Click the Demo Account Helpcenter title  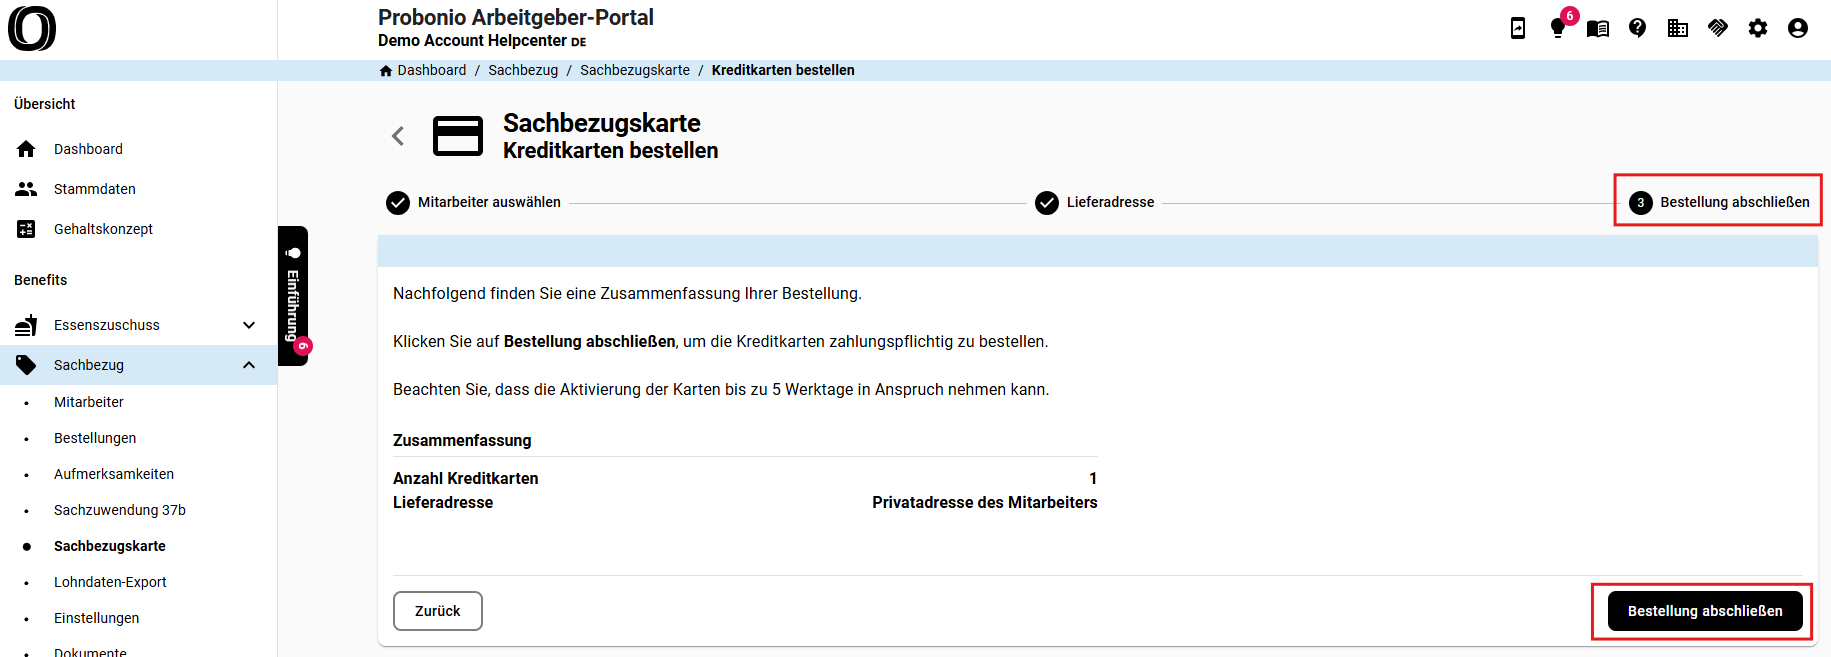(482, 41)
